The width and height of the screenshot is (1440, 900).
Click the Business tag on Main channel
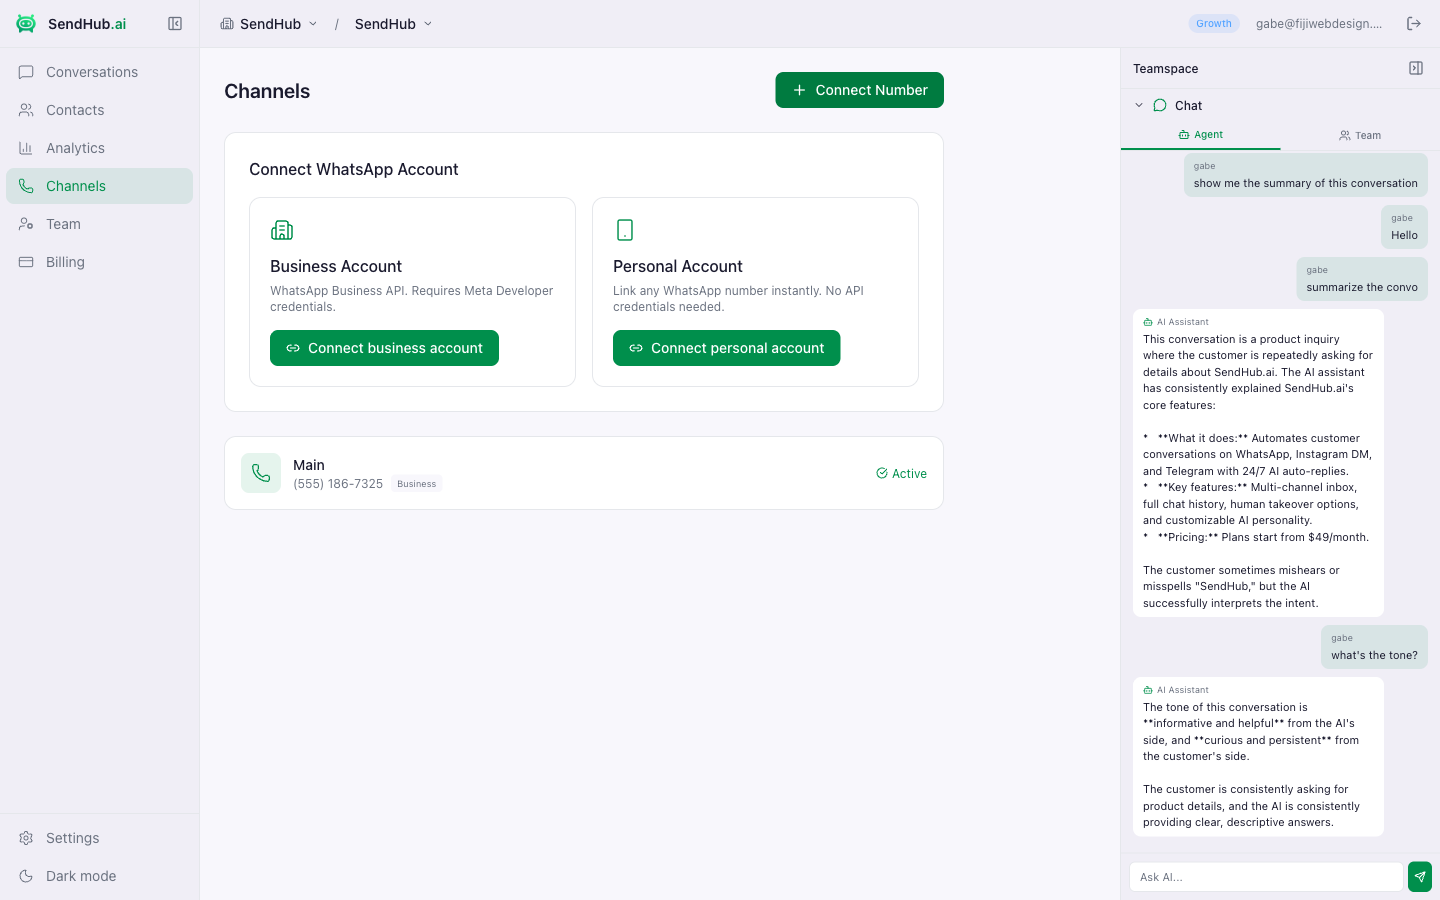click(417, 484)
